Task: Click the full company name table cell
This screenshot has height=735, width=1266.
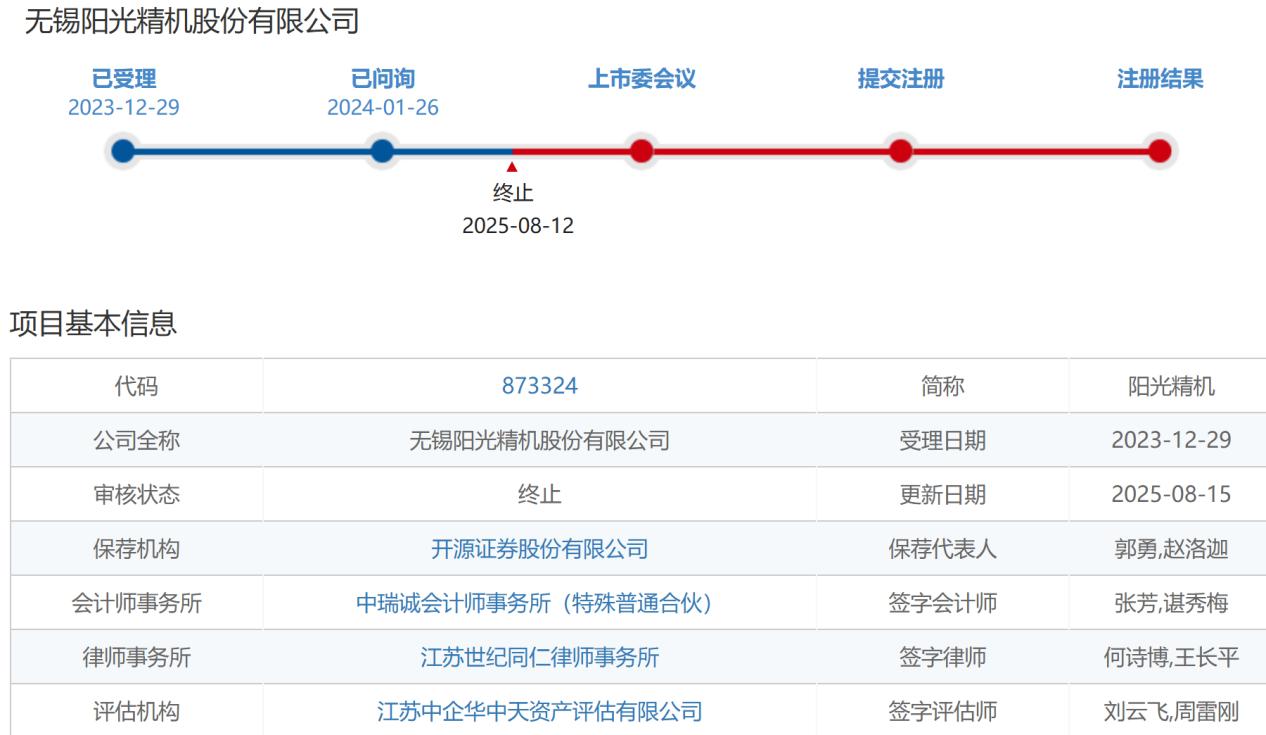Action: click(540, 440)
